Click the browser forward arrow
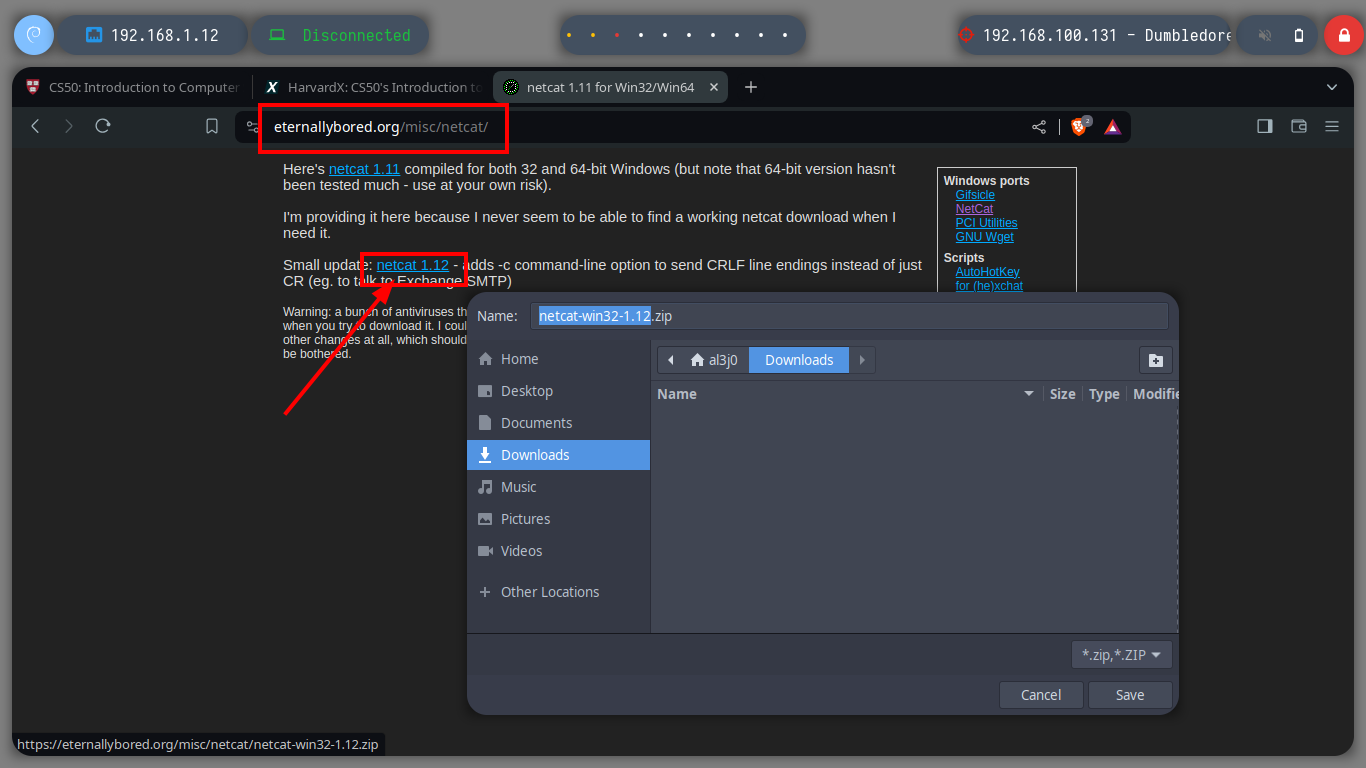The height and width of the screenshot is (768, 1366). [68, 126]
